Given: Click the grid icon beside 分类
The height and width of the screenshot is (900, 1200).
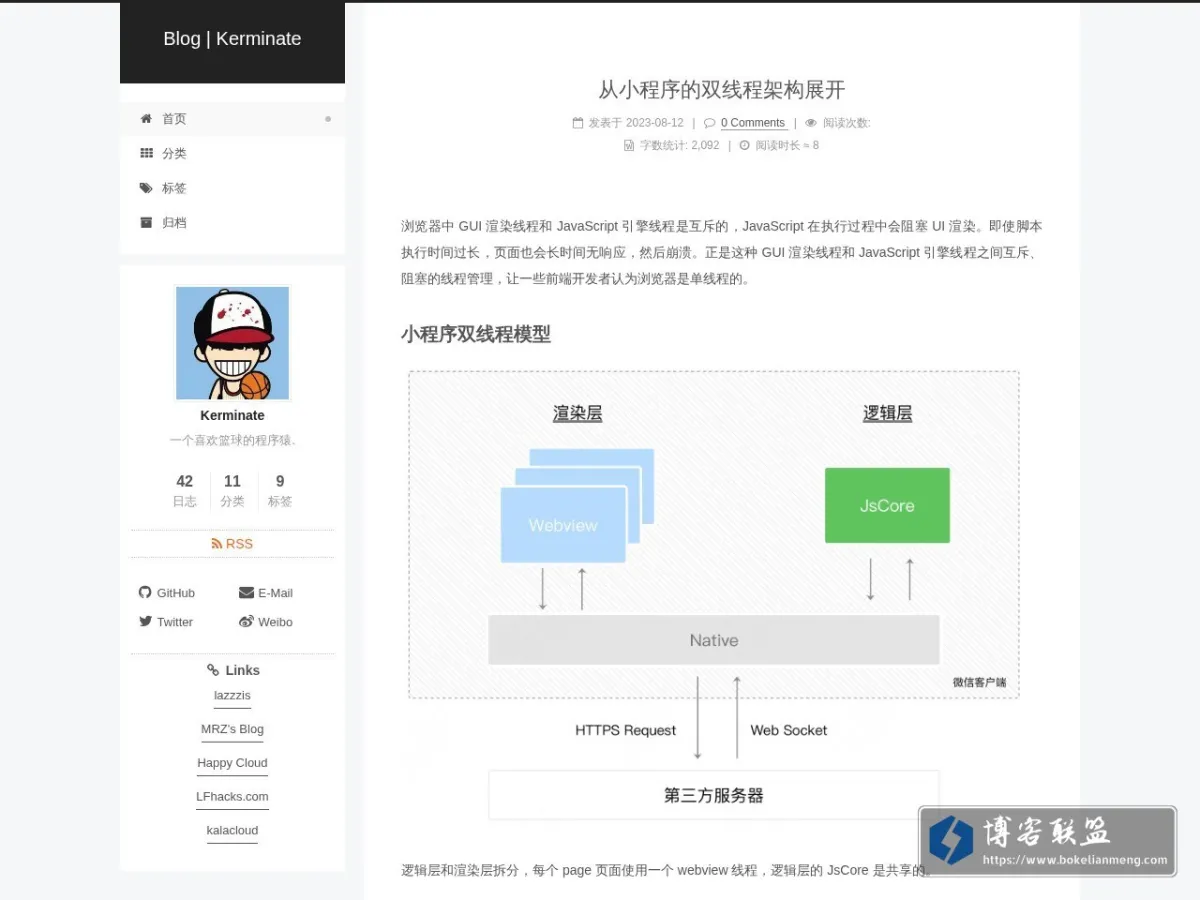Looking at the screenshot, I should pos(146,153).
